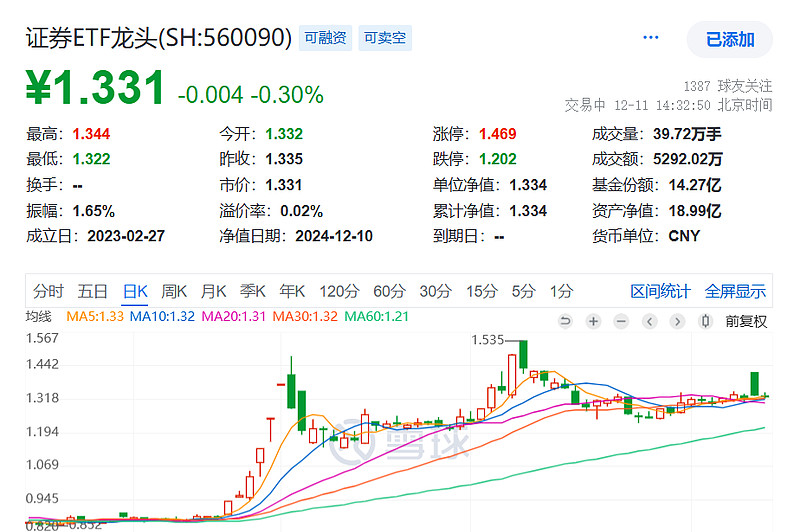Zoom out the chart with minus icon
The image size is (800, 532).
[x=621, y=321]
